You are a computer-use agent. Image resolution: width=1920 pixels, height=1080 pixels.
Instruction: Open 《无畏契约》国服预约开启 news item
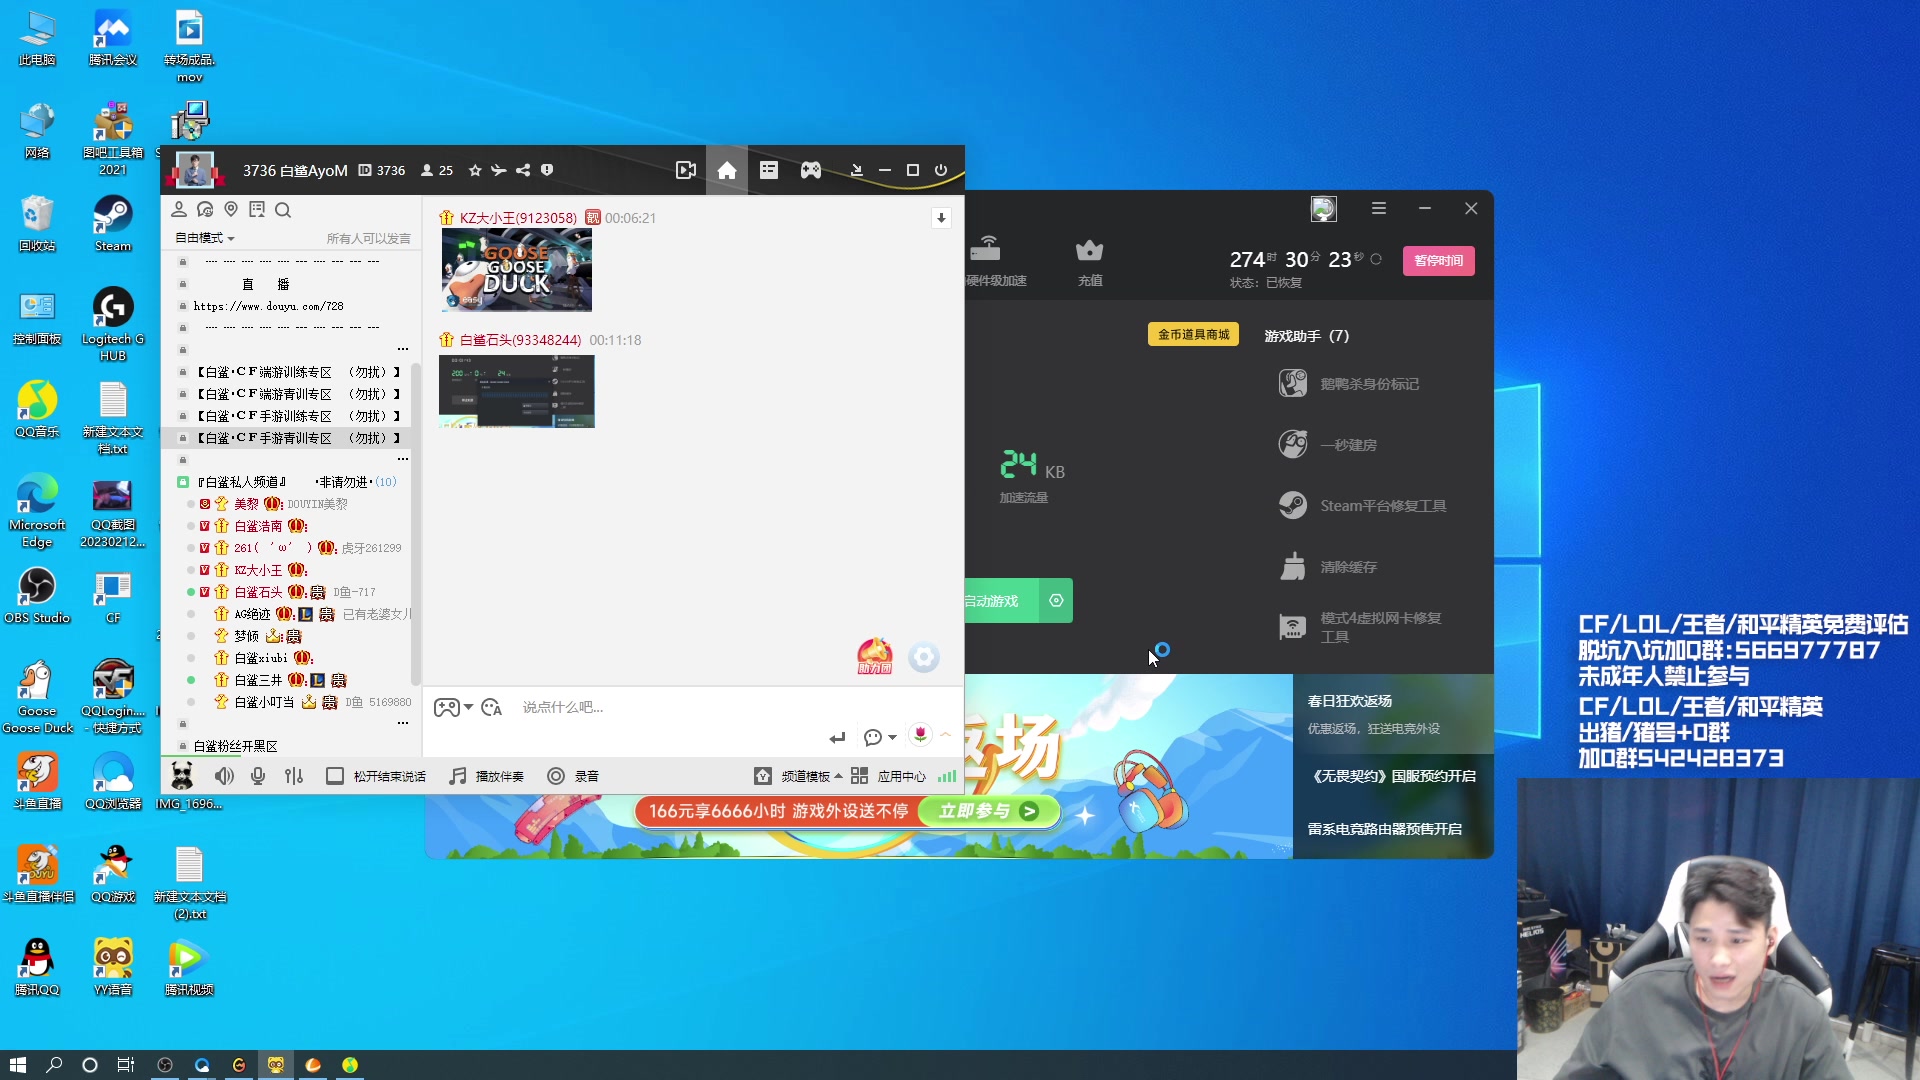click(1393, 776)
